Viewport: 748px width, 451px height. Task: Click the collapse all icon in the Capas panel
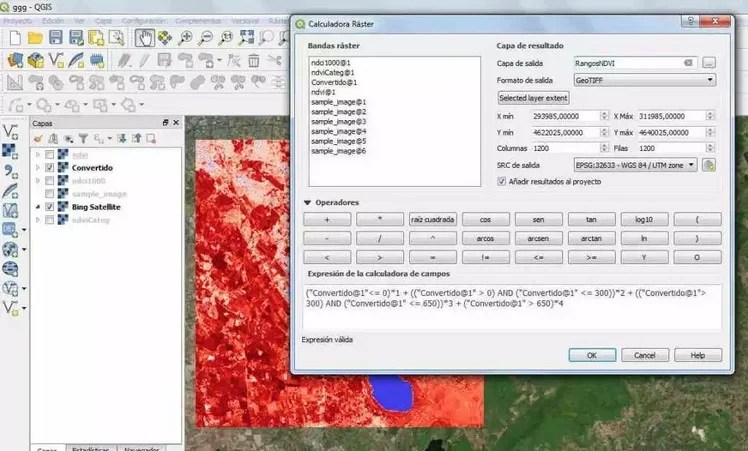[136, 139]
